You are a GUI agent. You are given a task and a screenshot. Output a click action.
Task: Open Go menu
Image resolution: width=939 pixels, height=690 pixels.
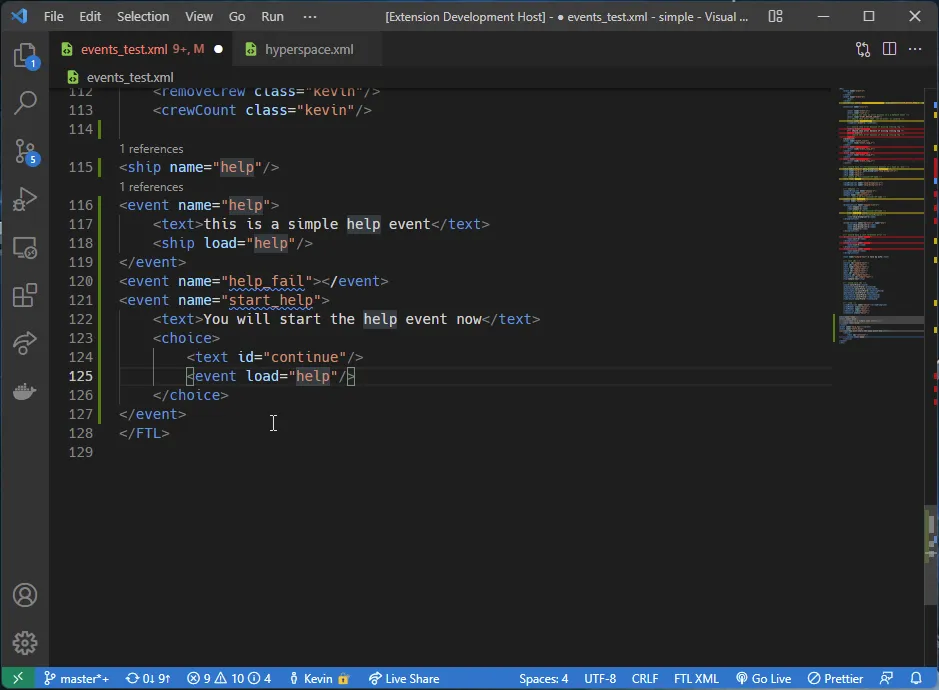(x=237, y=16)
